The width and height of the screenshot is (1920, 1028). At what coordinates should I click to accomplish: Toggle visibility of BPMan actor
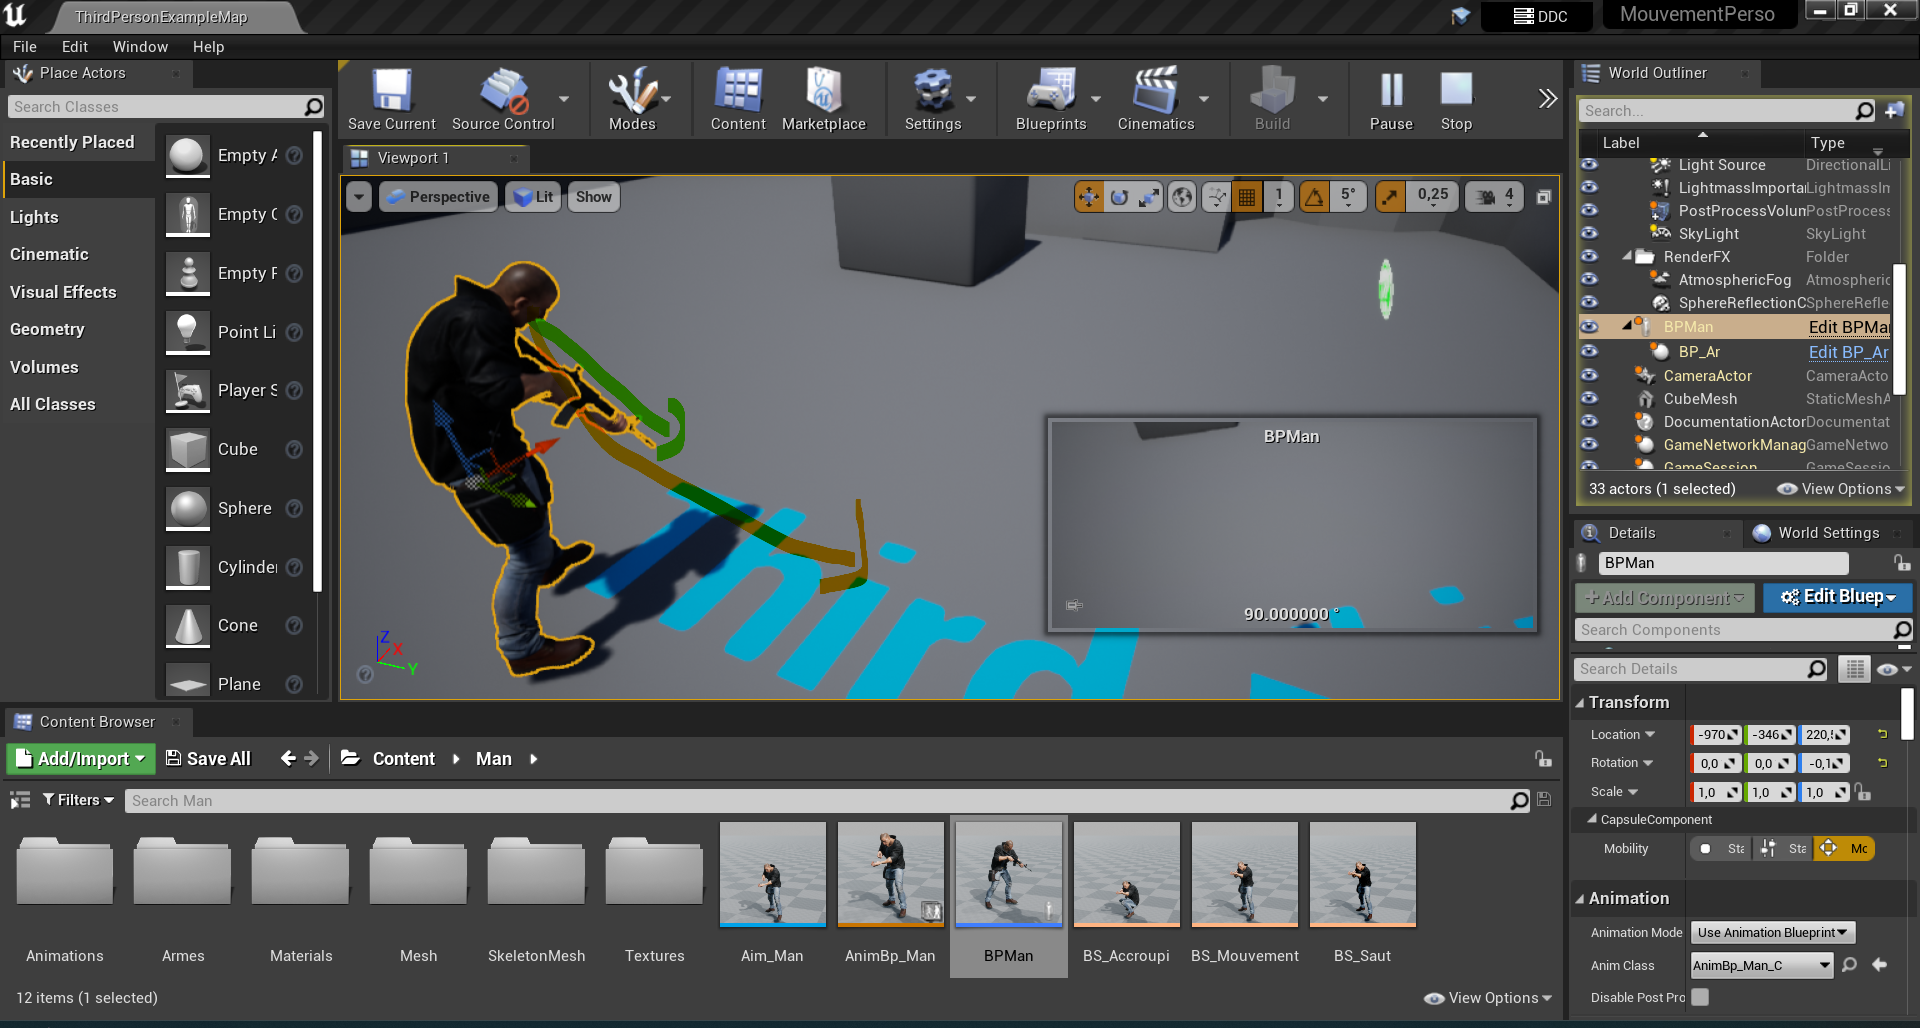pyautogui.click(x=1589, y=327)
